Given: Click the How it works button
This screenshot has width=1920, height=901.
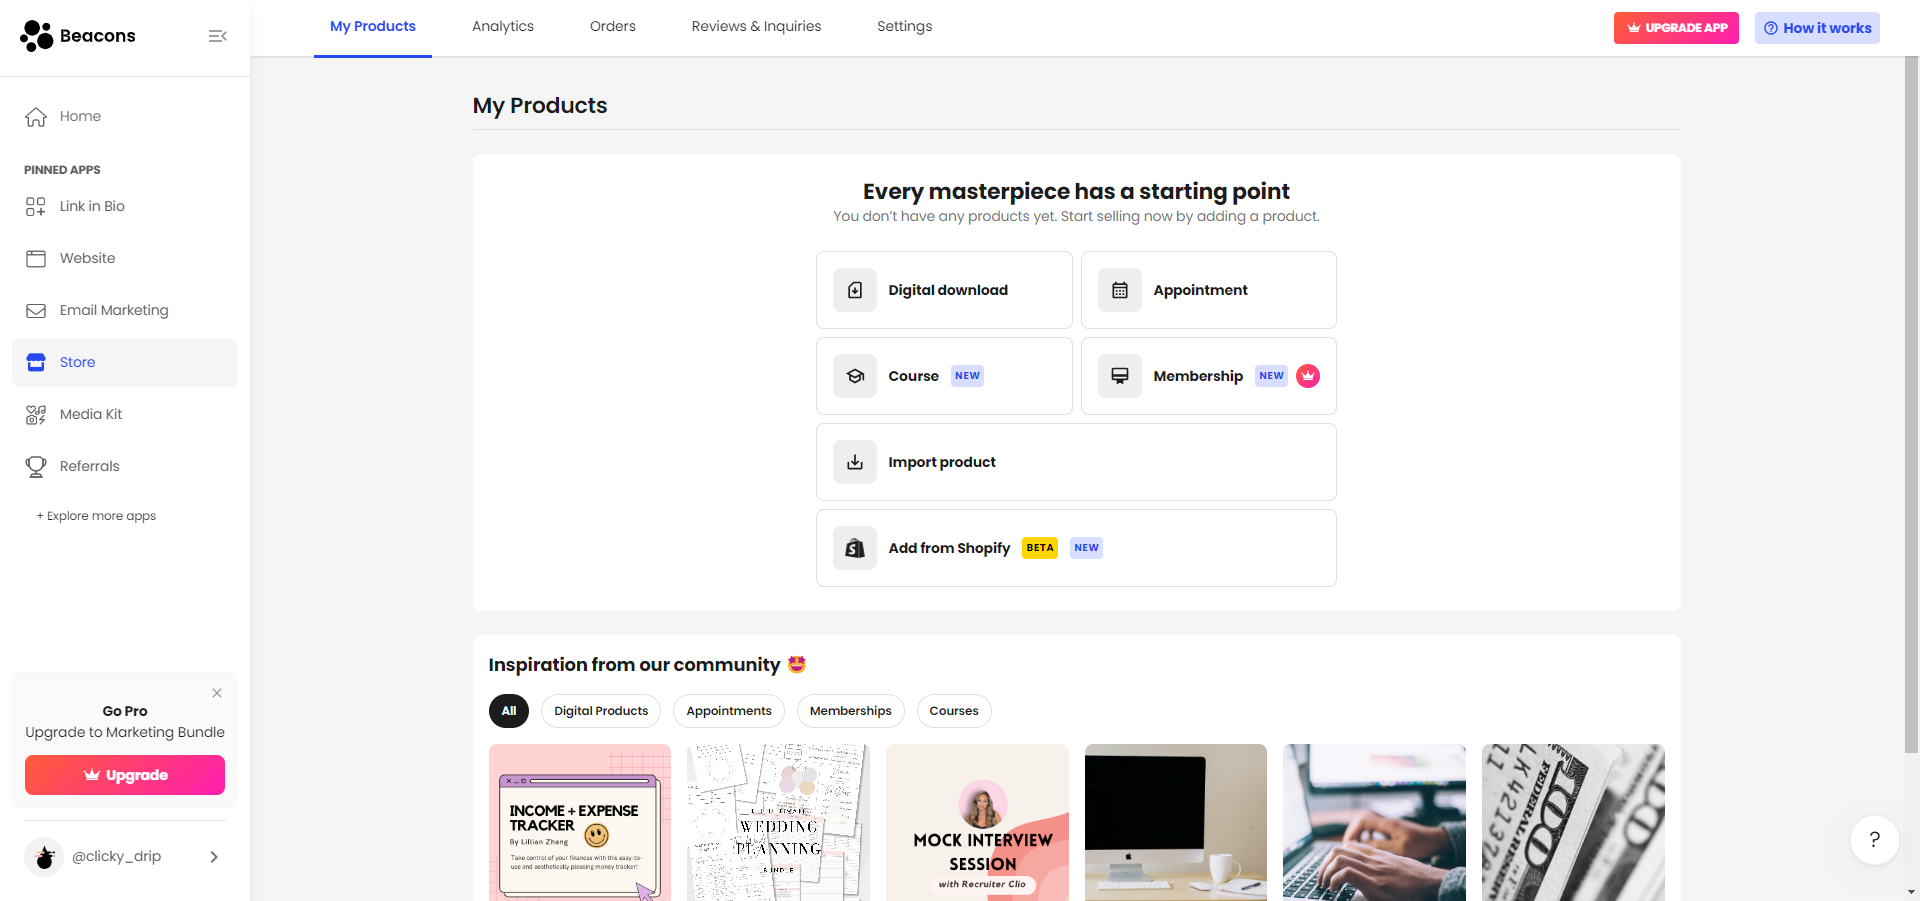Looking at the screenshot, I should (1816, 28).
